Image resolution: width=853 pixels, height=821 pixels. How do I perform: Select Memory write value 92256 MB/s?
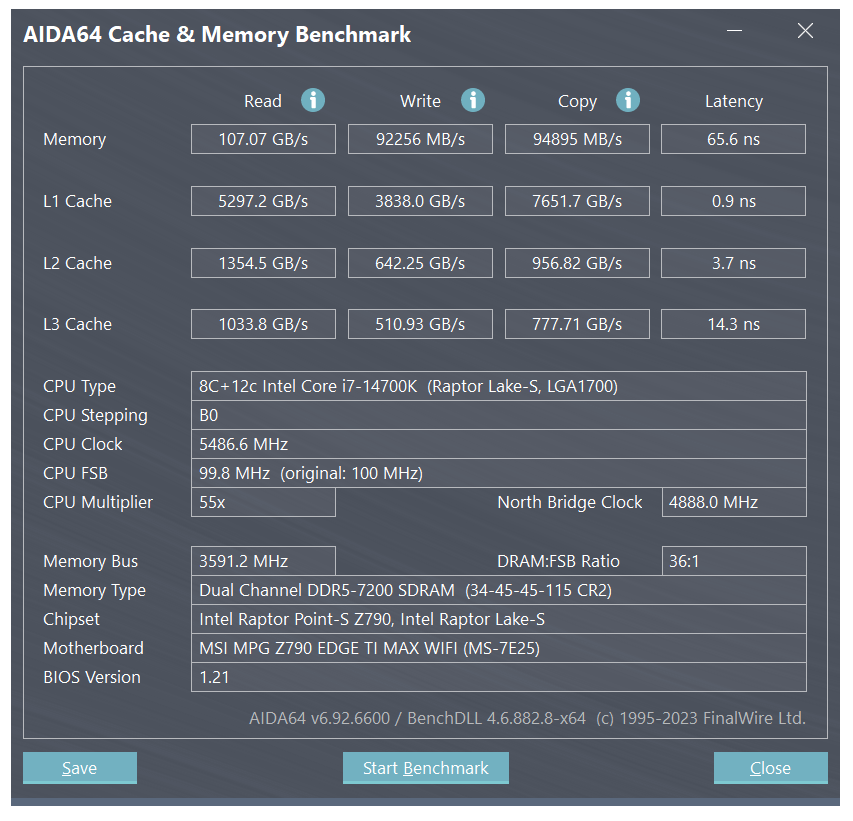point(421,139)
